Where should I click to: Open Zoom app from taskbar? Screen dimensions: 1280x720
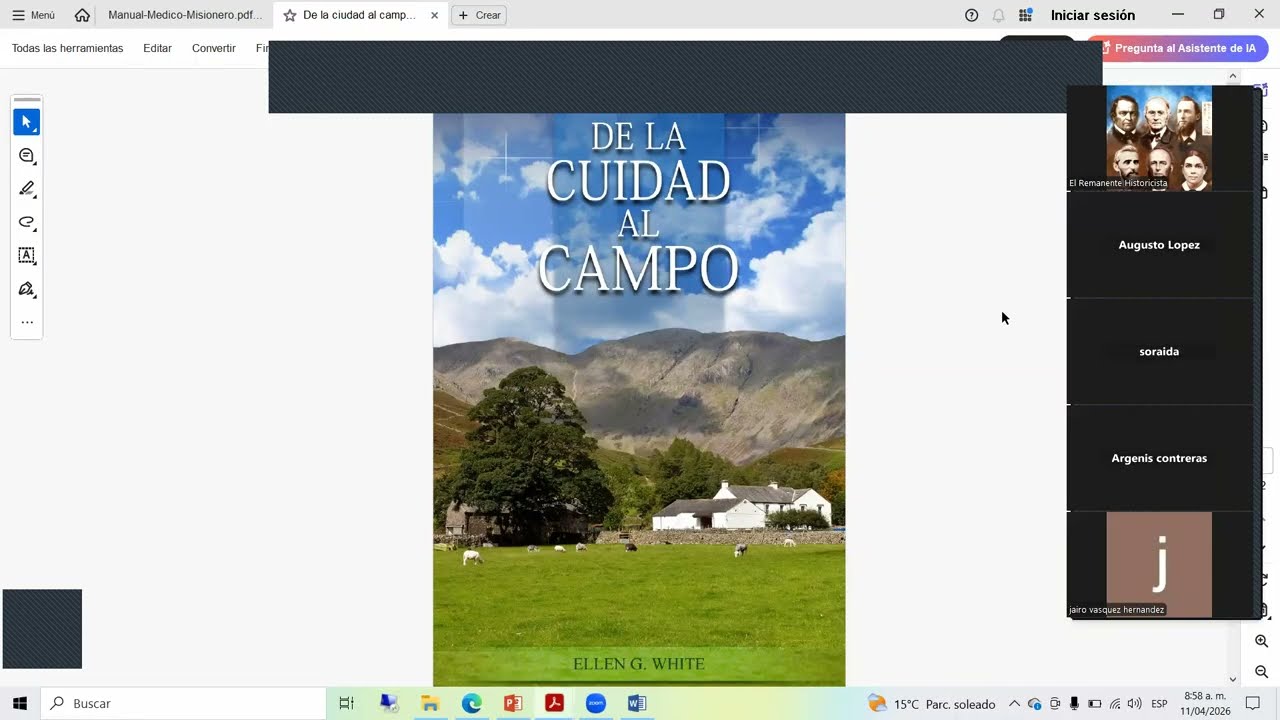click(x=596, y=704)
